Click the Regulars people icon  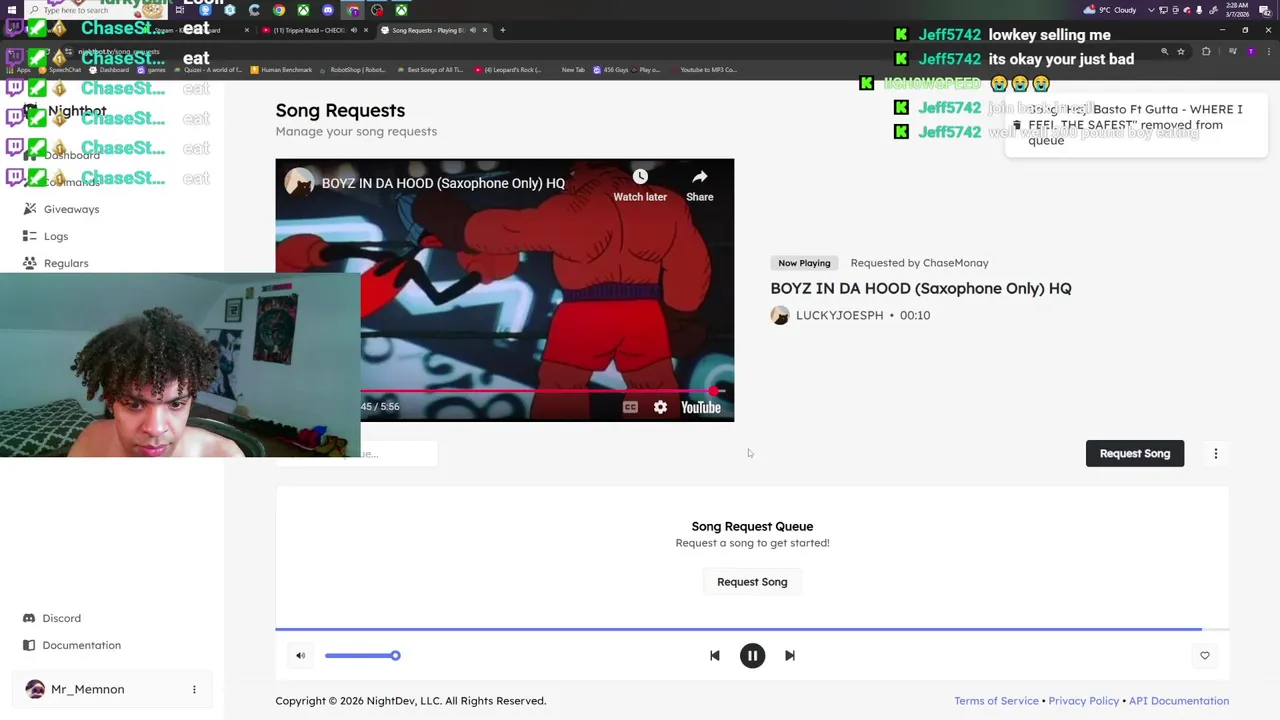[29, 263]
